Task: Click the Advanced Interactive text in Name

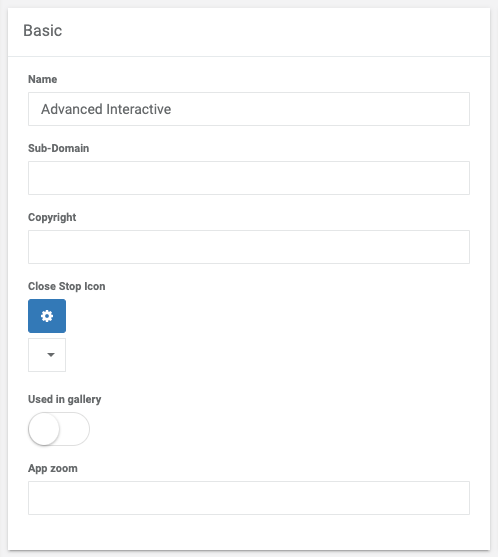Action: coord(106,109)
